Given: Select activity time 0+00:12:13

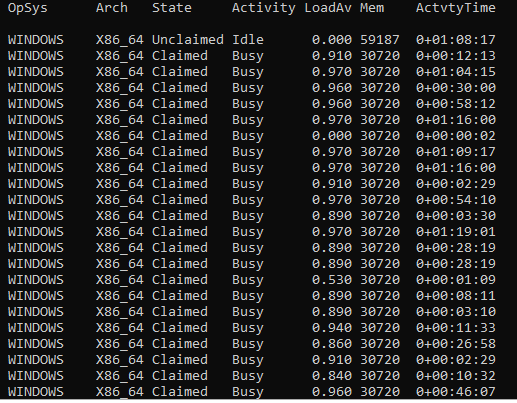Looking at the screenshot, I should (x=456, y=56).
